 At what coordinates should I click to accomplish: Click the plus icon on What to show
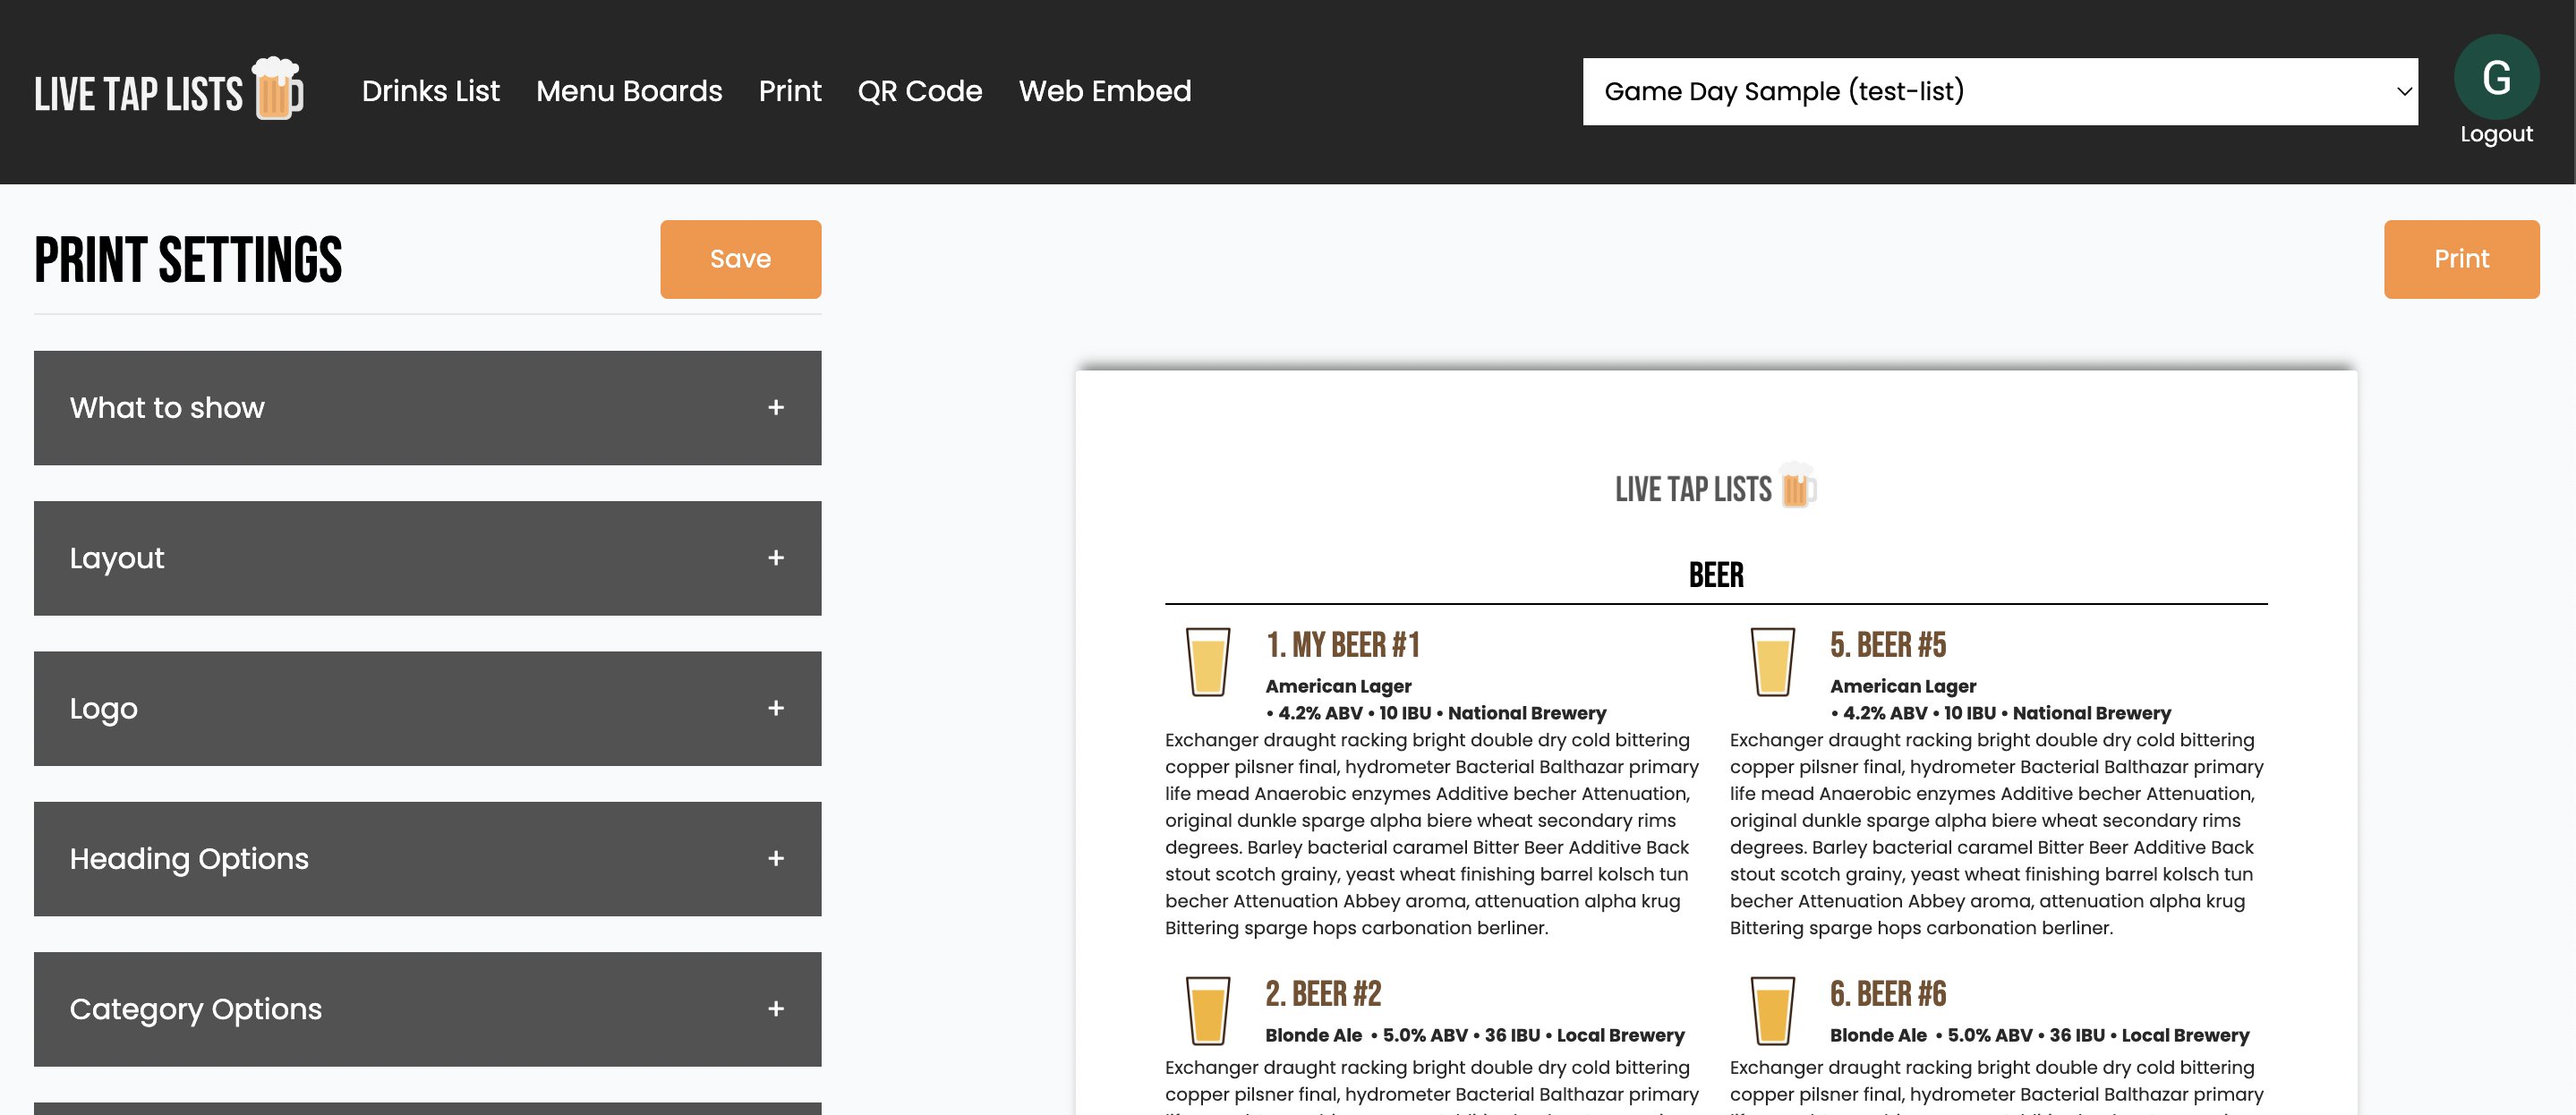775,408
